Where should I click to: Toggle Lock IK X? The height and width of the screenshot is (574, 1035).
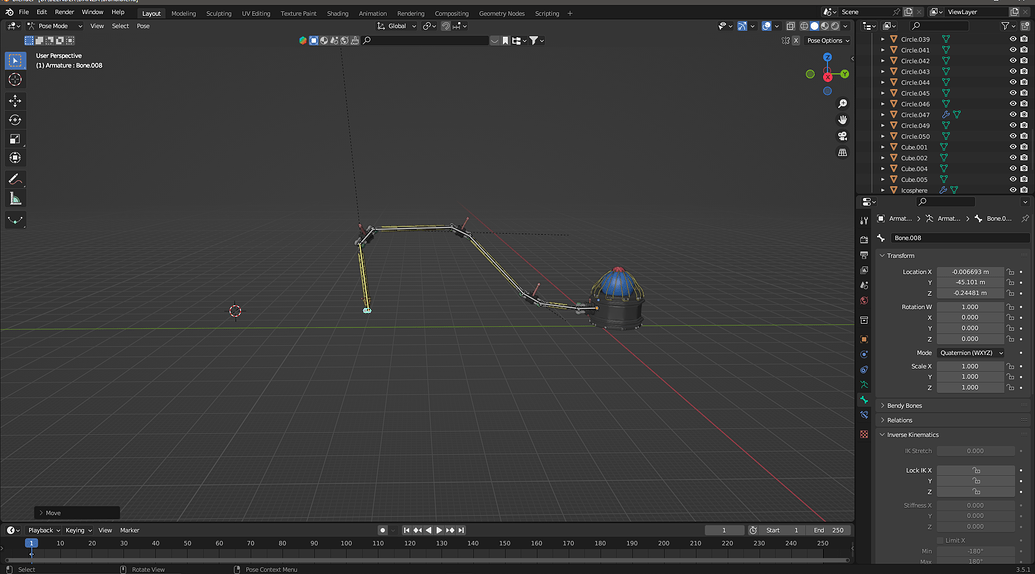point(976,470)
